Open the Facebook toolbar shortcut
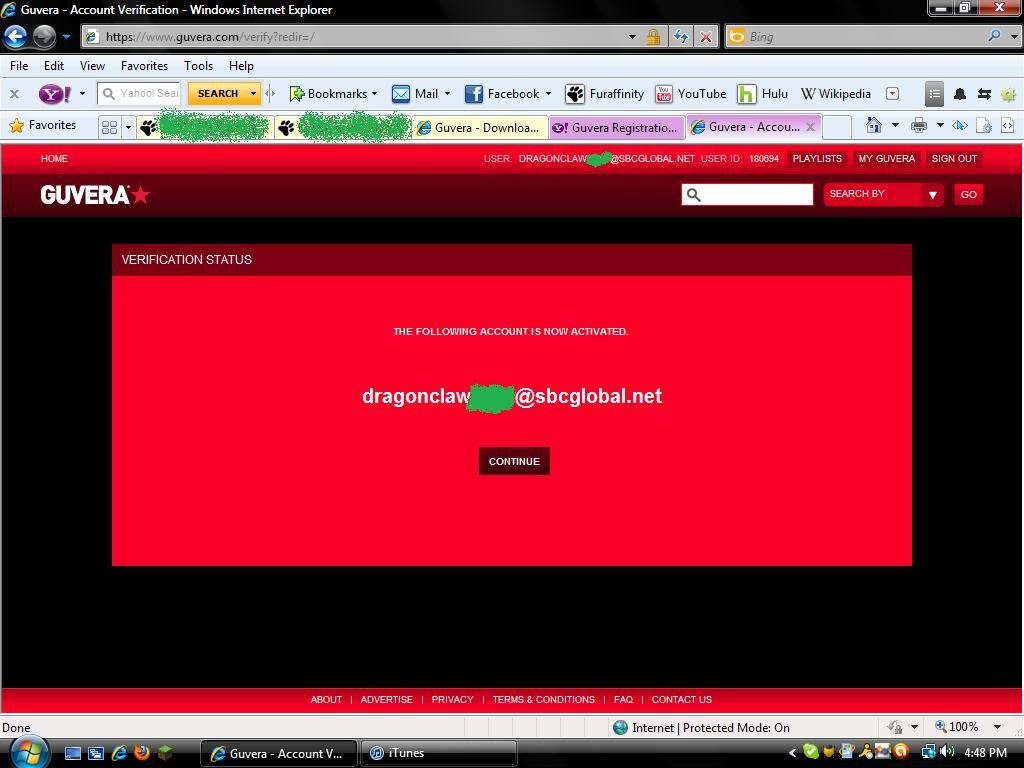 click(502, 93)
